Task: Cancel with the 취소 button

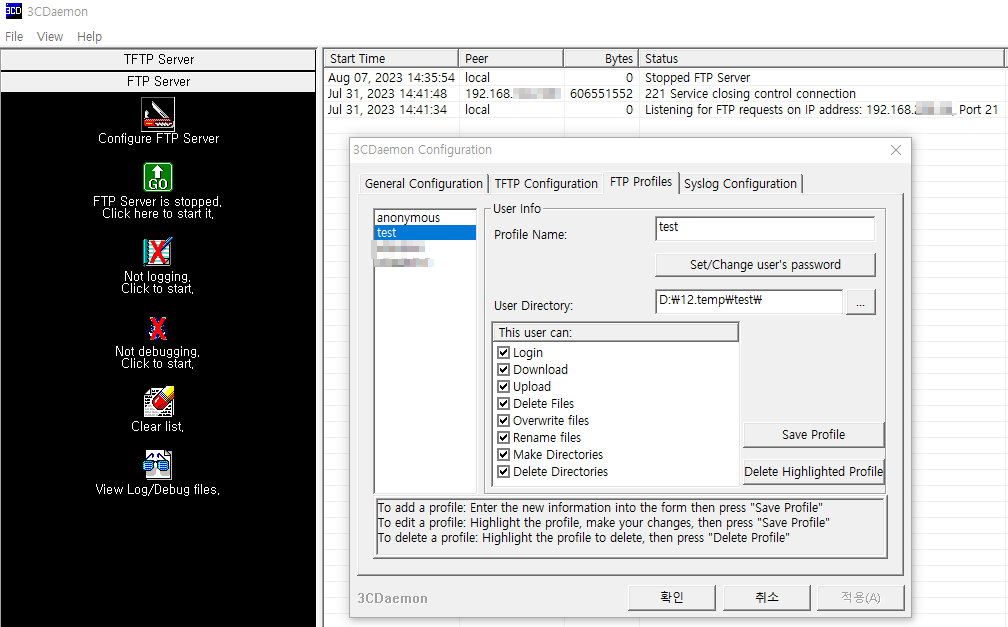Action: [766, 597]
